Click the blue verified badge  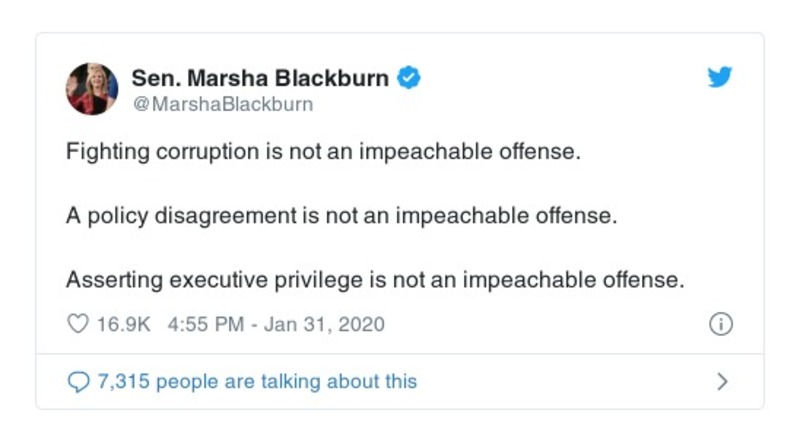coord(409,77)
